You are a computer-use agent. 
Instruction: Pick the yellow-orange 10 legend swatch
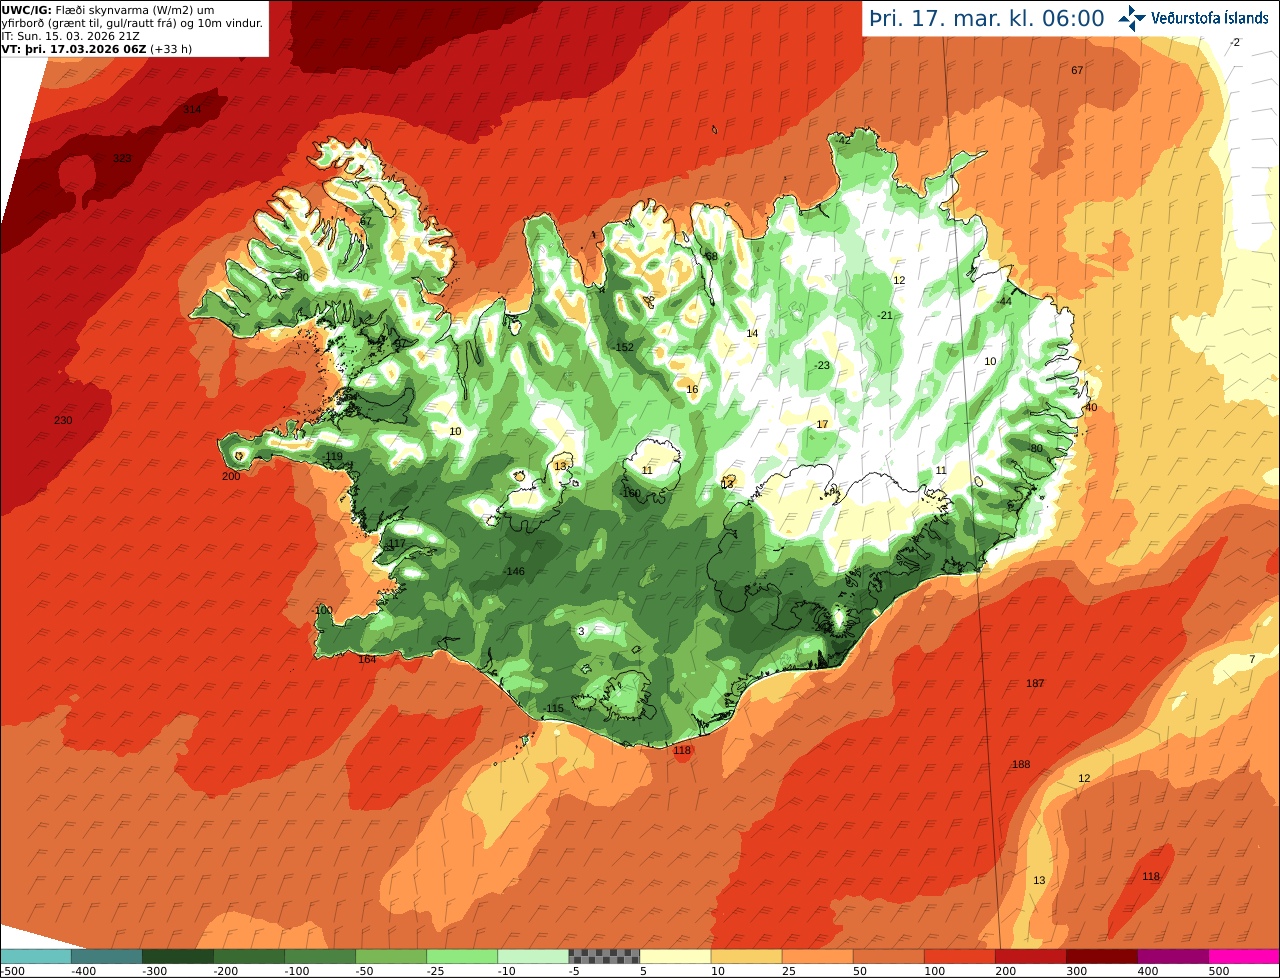click(x=746, y=956)
